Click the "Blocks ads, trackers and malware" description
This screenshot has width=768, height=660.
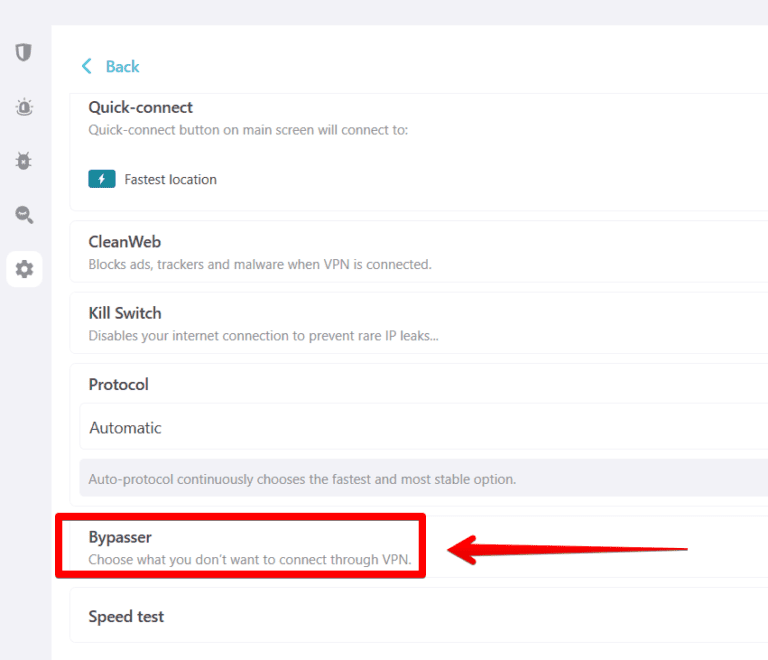pos(259,265)
